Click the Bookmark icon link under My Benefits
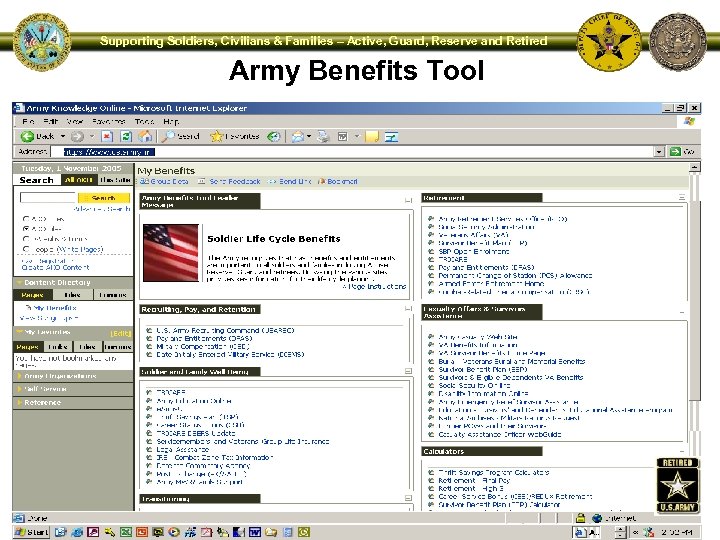The image size is (720, 540). click(321, 181)
